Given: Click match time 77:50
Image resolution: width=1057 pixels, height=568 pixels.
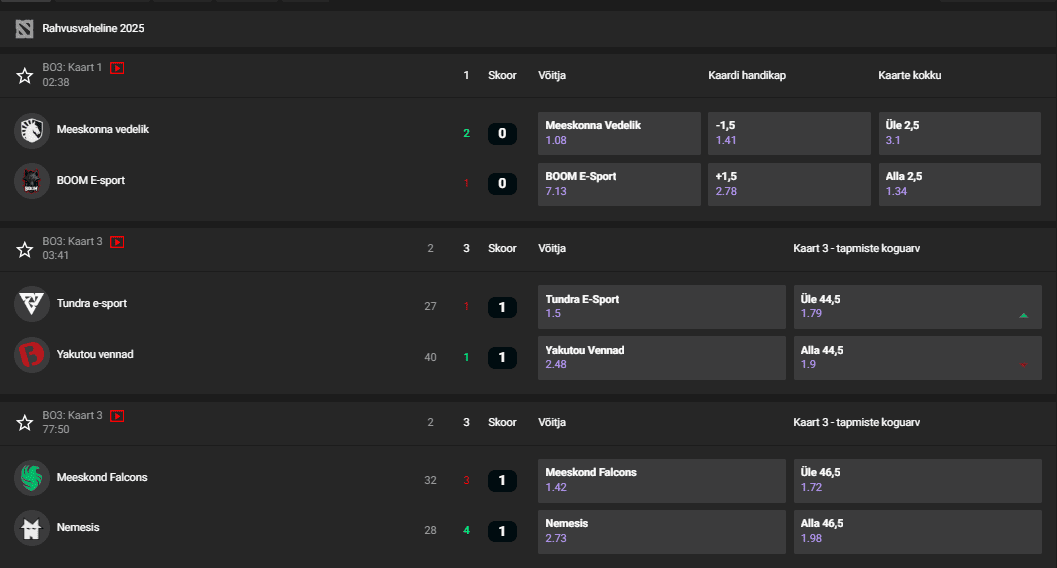Looking at the screenshot, I should (x=56, y=429).
